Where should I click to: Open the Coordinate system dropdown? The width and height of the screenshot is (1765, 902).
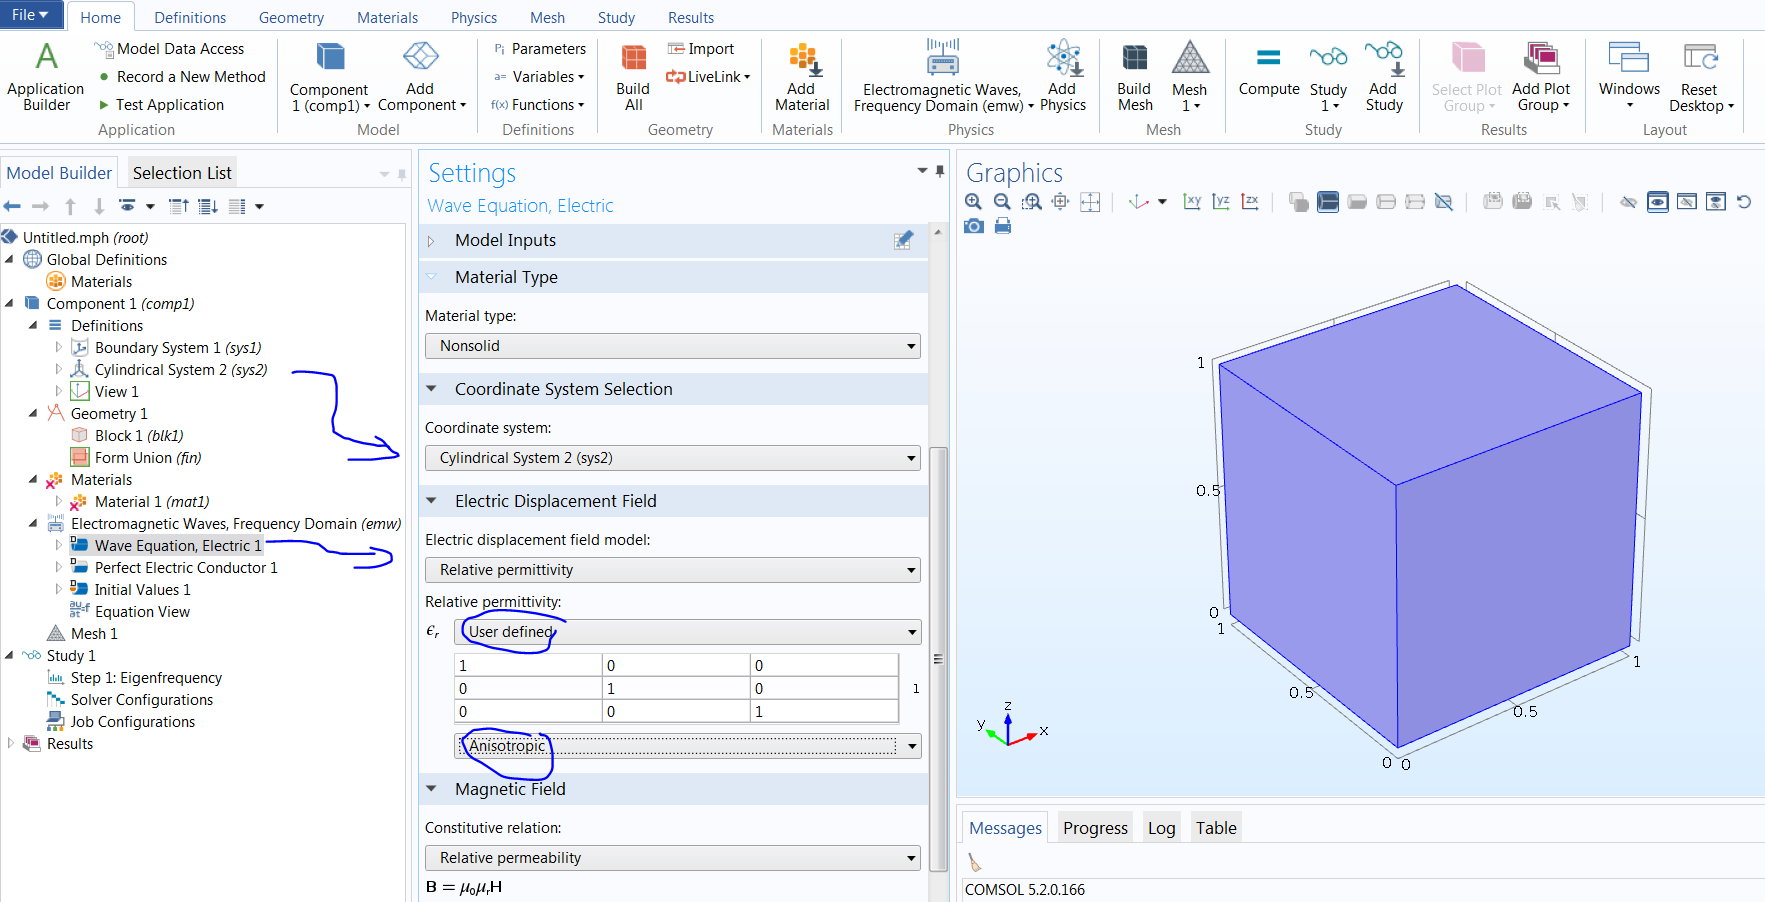point(672,458)
